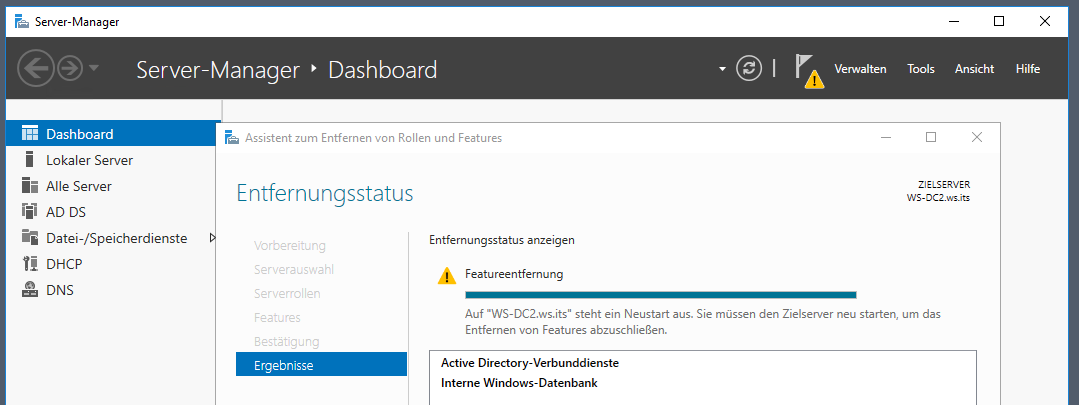Click the Datei-/Speicherdienste icon
This screenshot has width=1079, height=405.
tap(30, 238)
